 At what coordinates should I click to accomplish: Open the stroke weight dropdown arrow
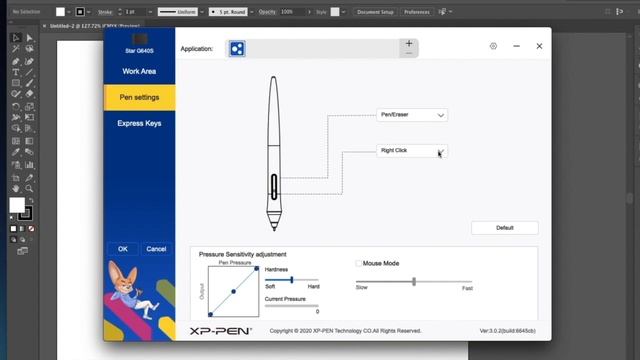pos(150,12)
